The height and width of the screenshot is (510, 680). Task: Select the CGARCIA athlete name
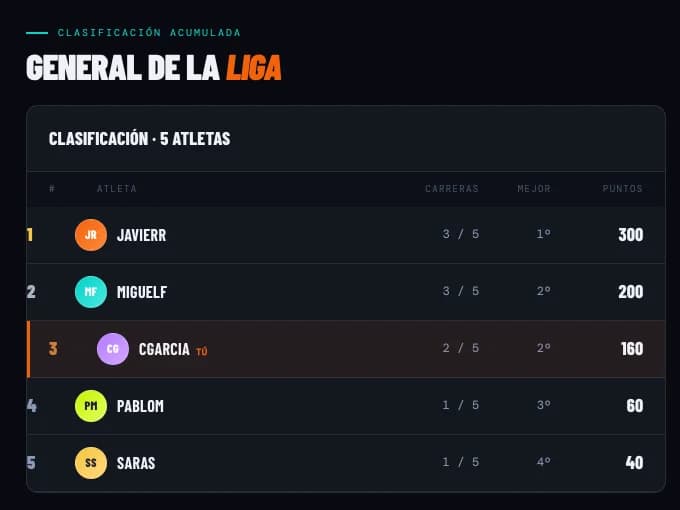tap(164, 349)
